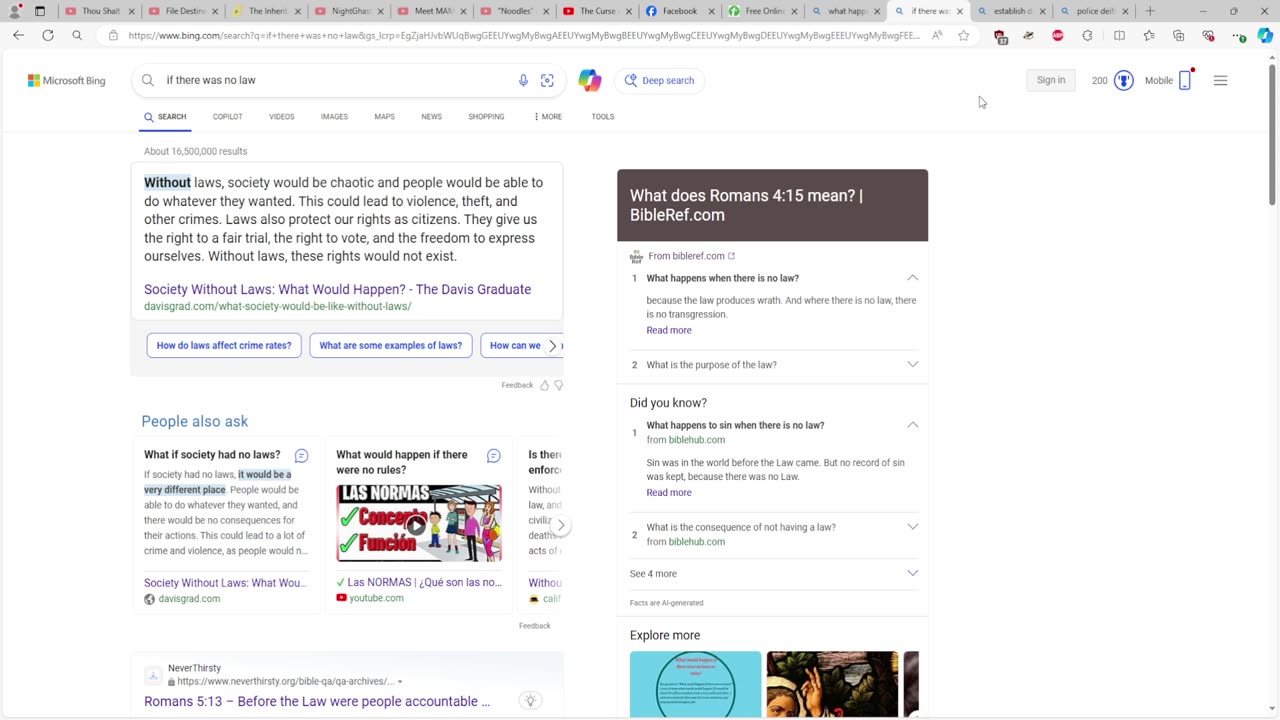Click the browser address bar URL

pos(523,35)
